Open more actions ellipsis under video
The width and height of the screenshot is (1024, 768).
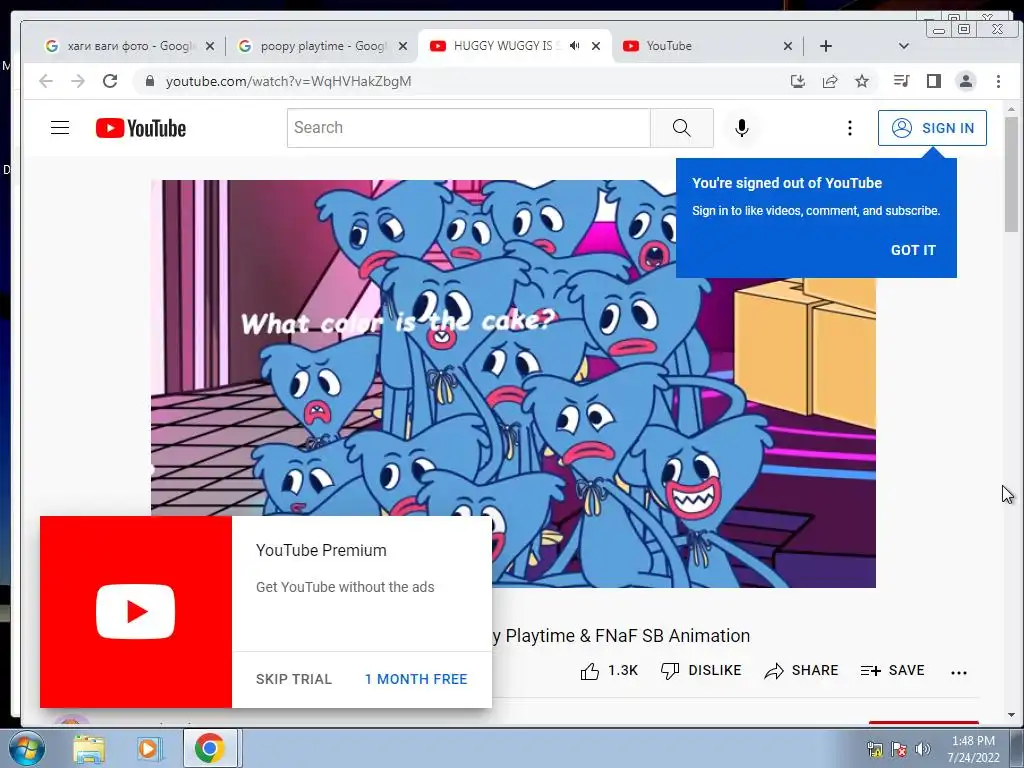[x=958, y=672]
